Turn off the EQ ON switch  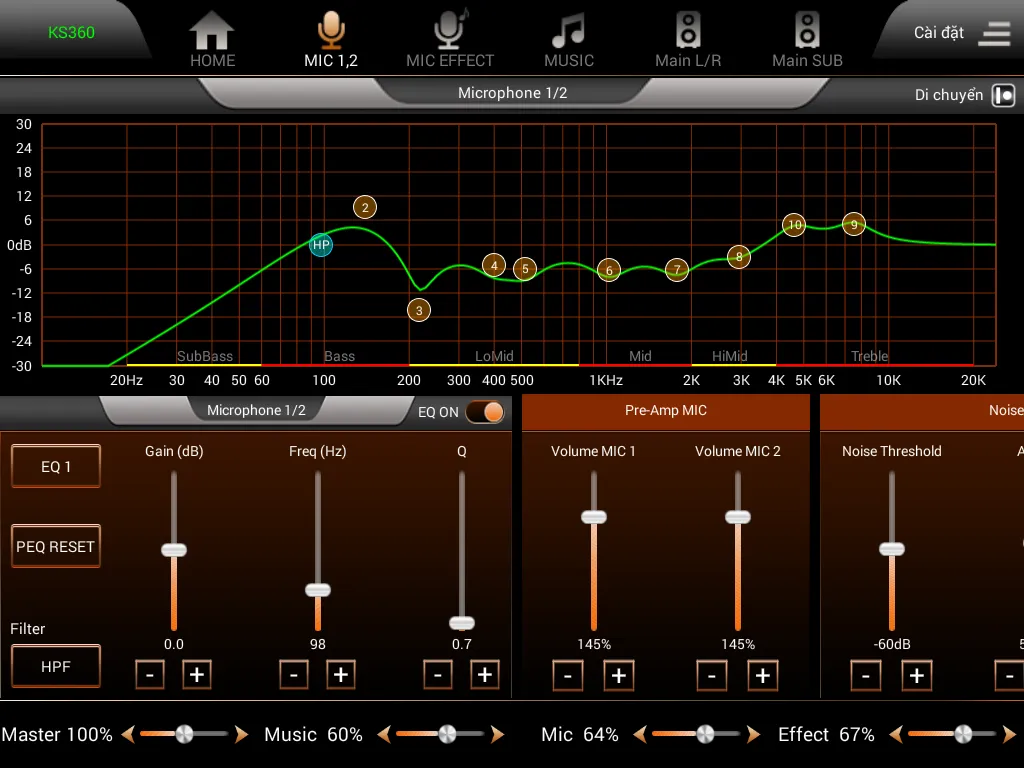[485, 412]
